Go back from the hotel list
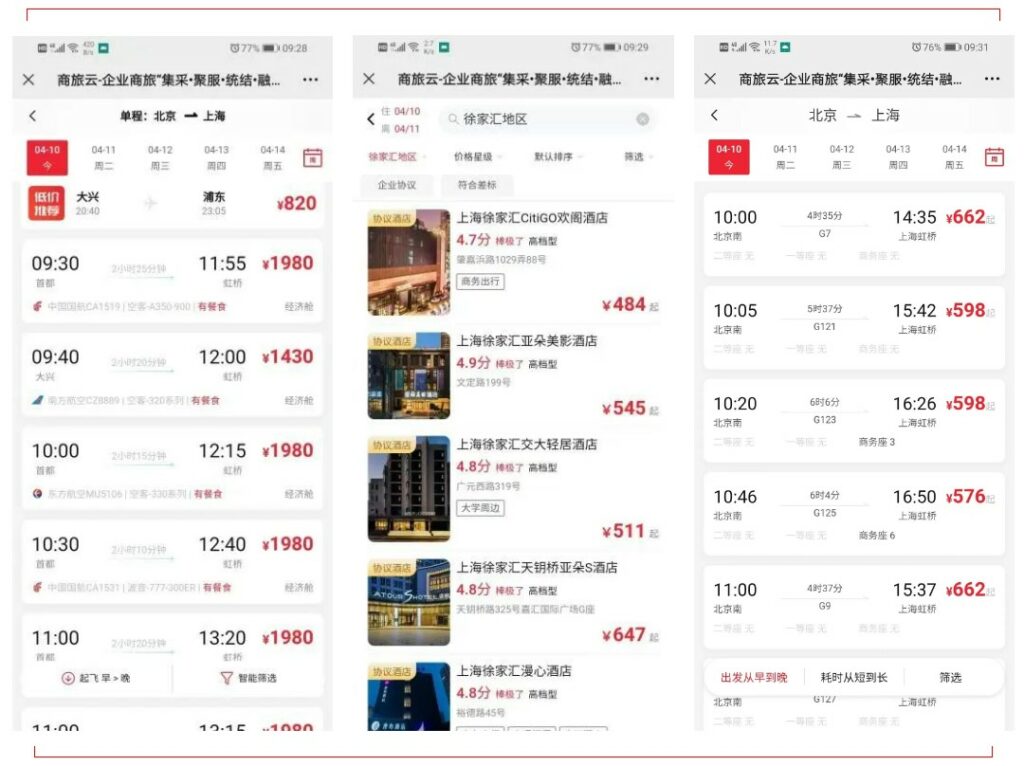This screenshot has height=766, width=1024. point(370,119)
